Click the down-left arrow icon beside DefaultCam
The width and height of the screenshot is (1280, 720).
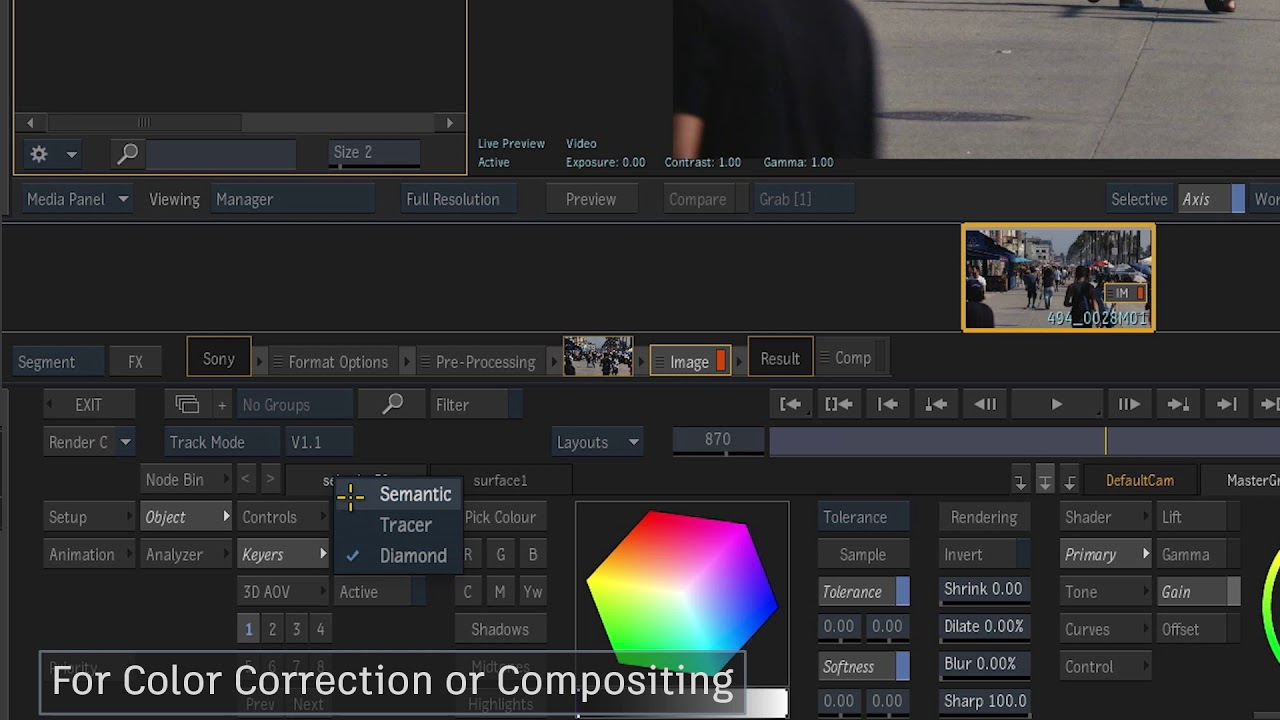tap(1070, 482)
